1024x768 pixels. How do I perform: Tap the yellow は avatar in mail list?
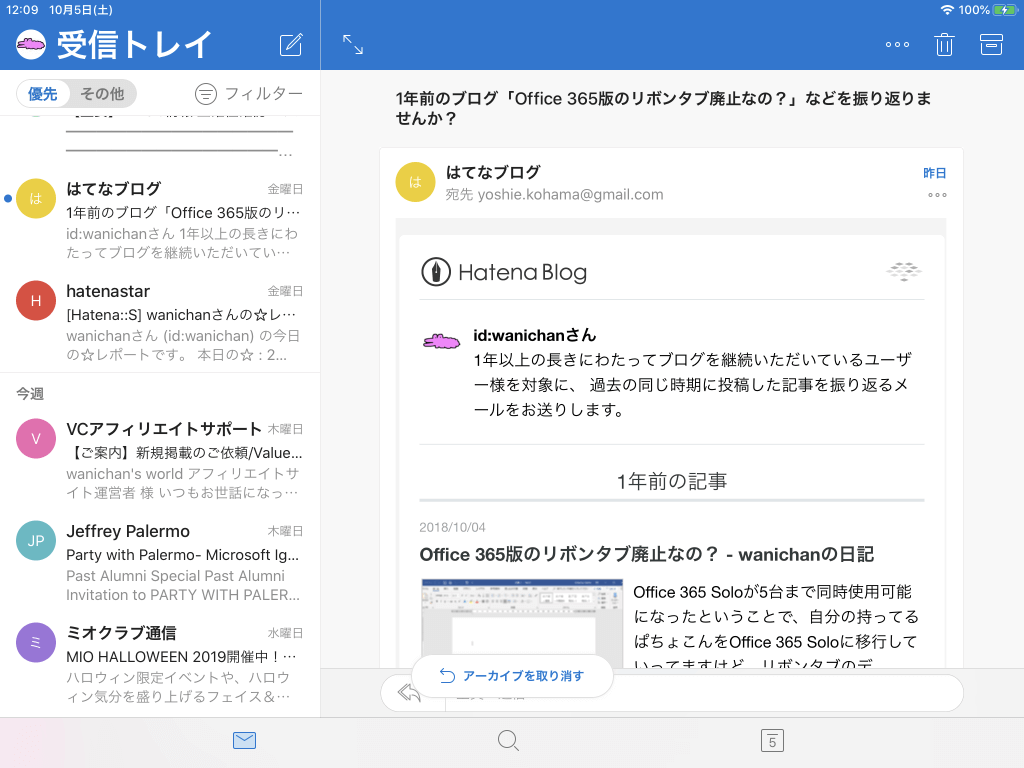(36, 199)
